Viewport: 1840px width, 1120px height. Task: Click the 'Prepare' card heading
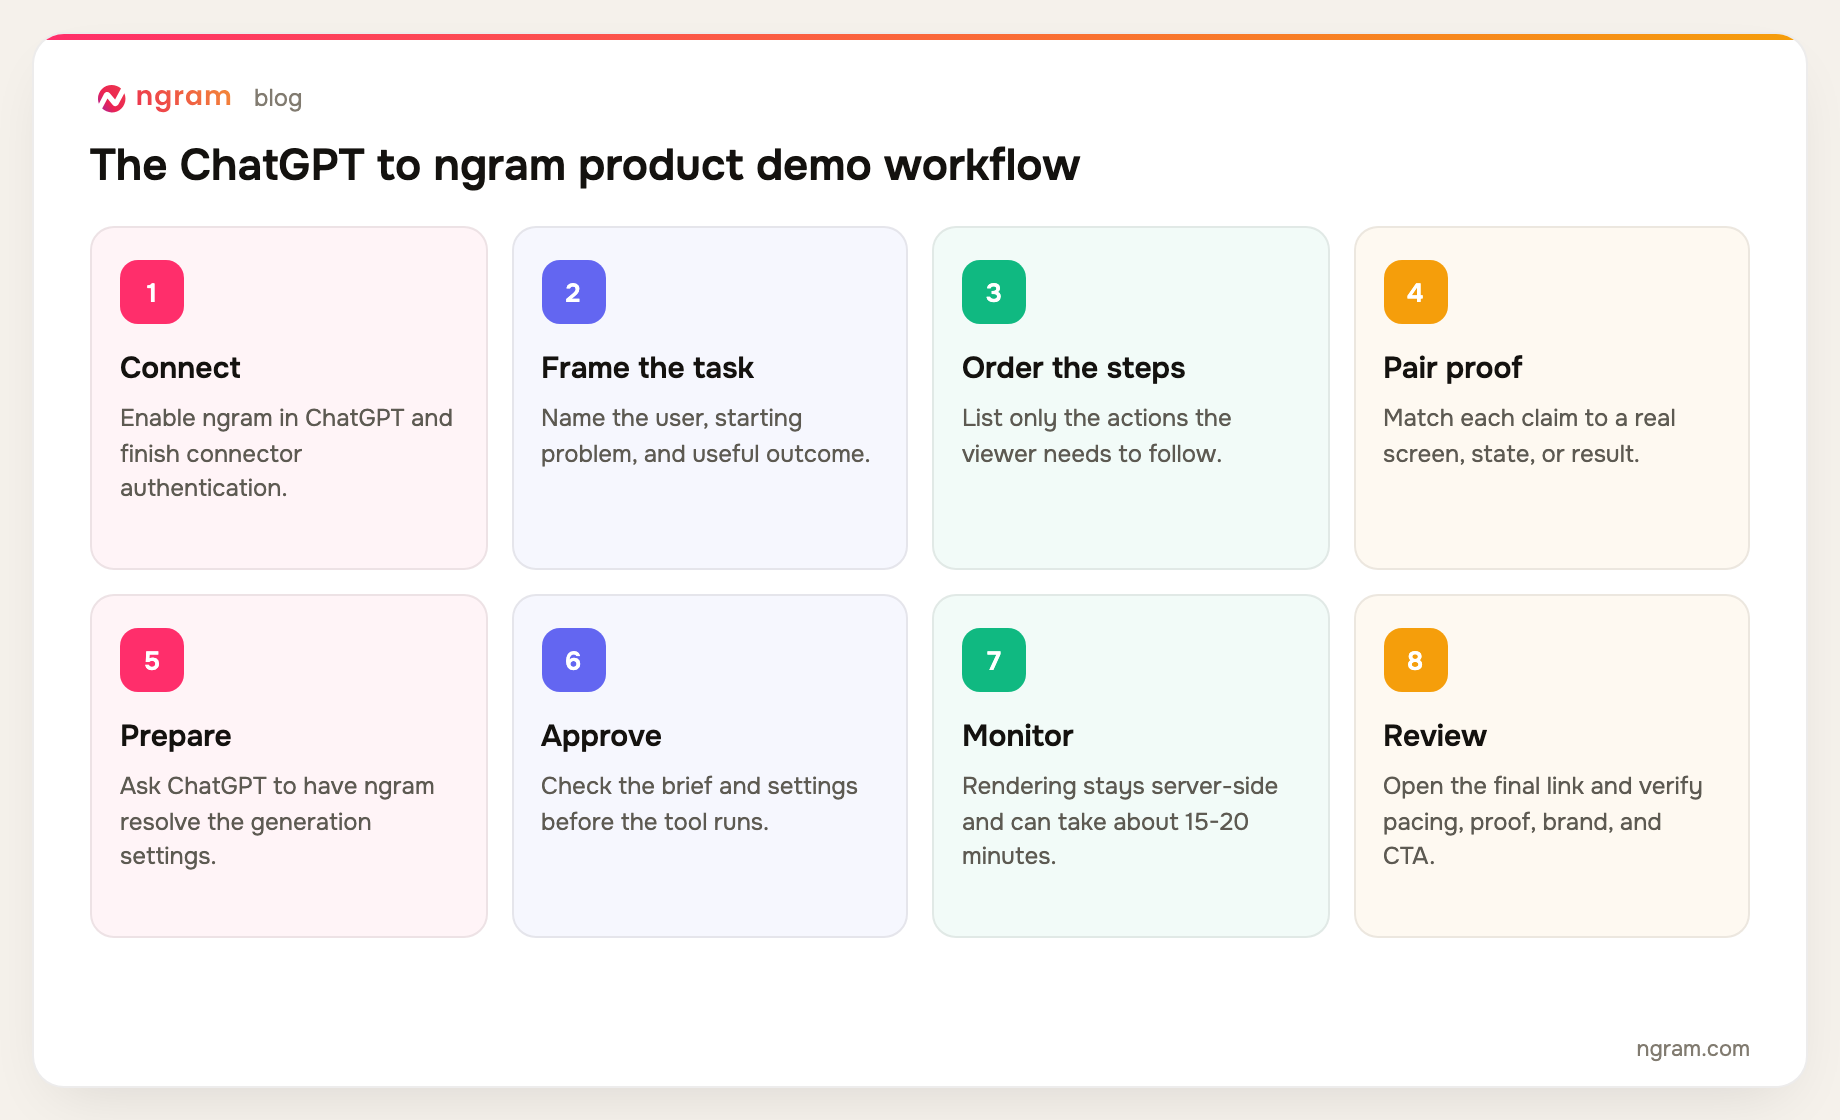pyautogui.click(x=175, y=736)
